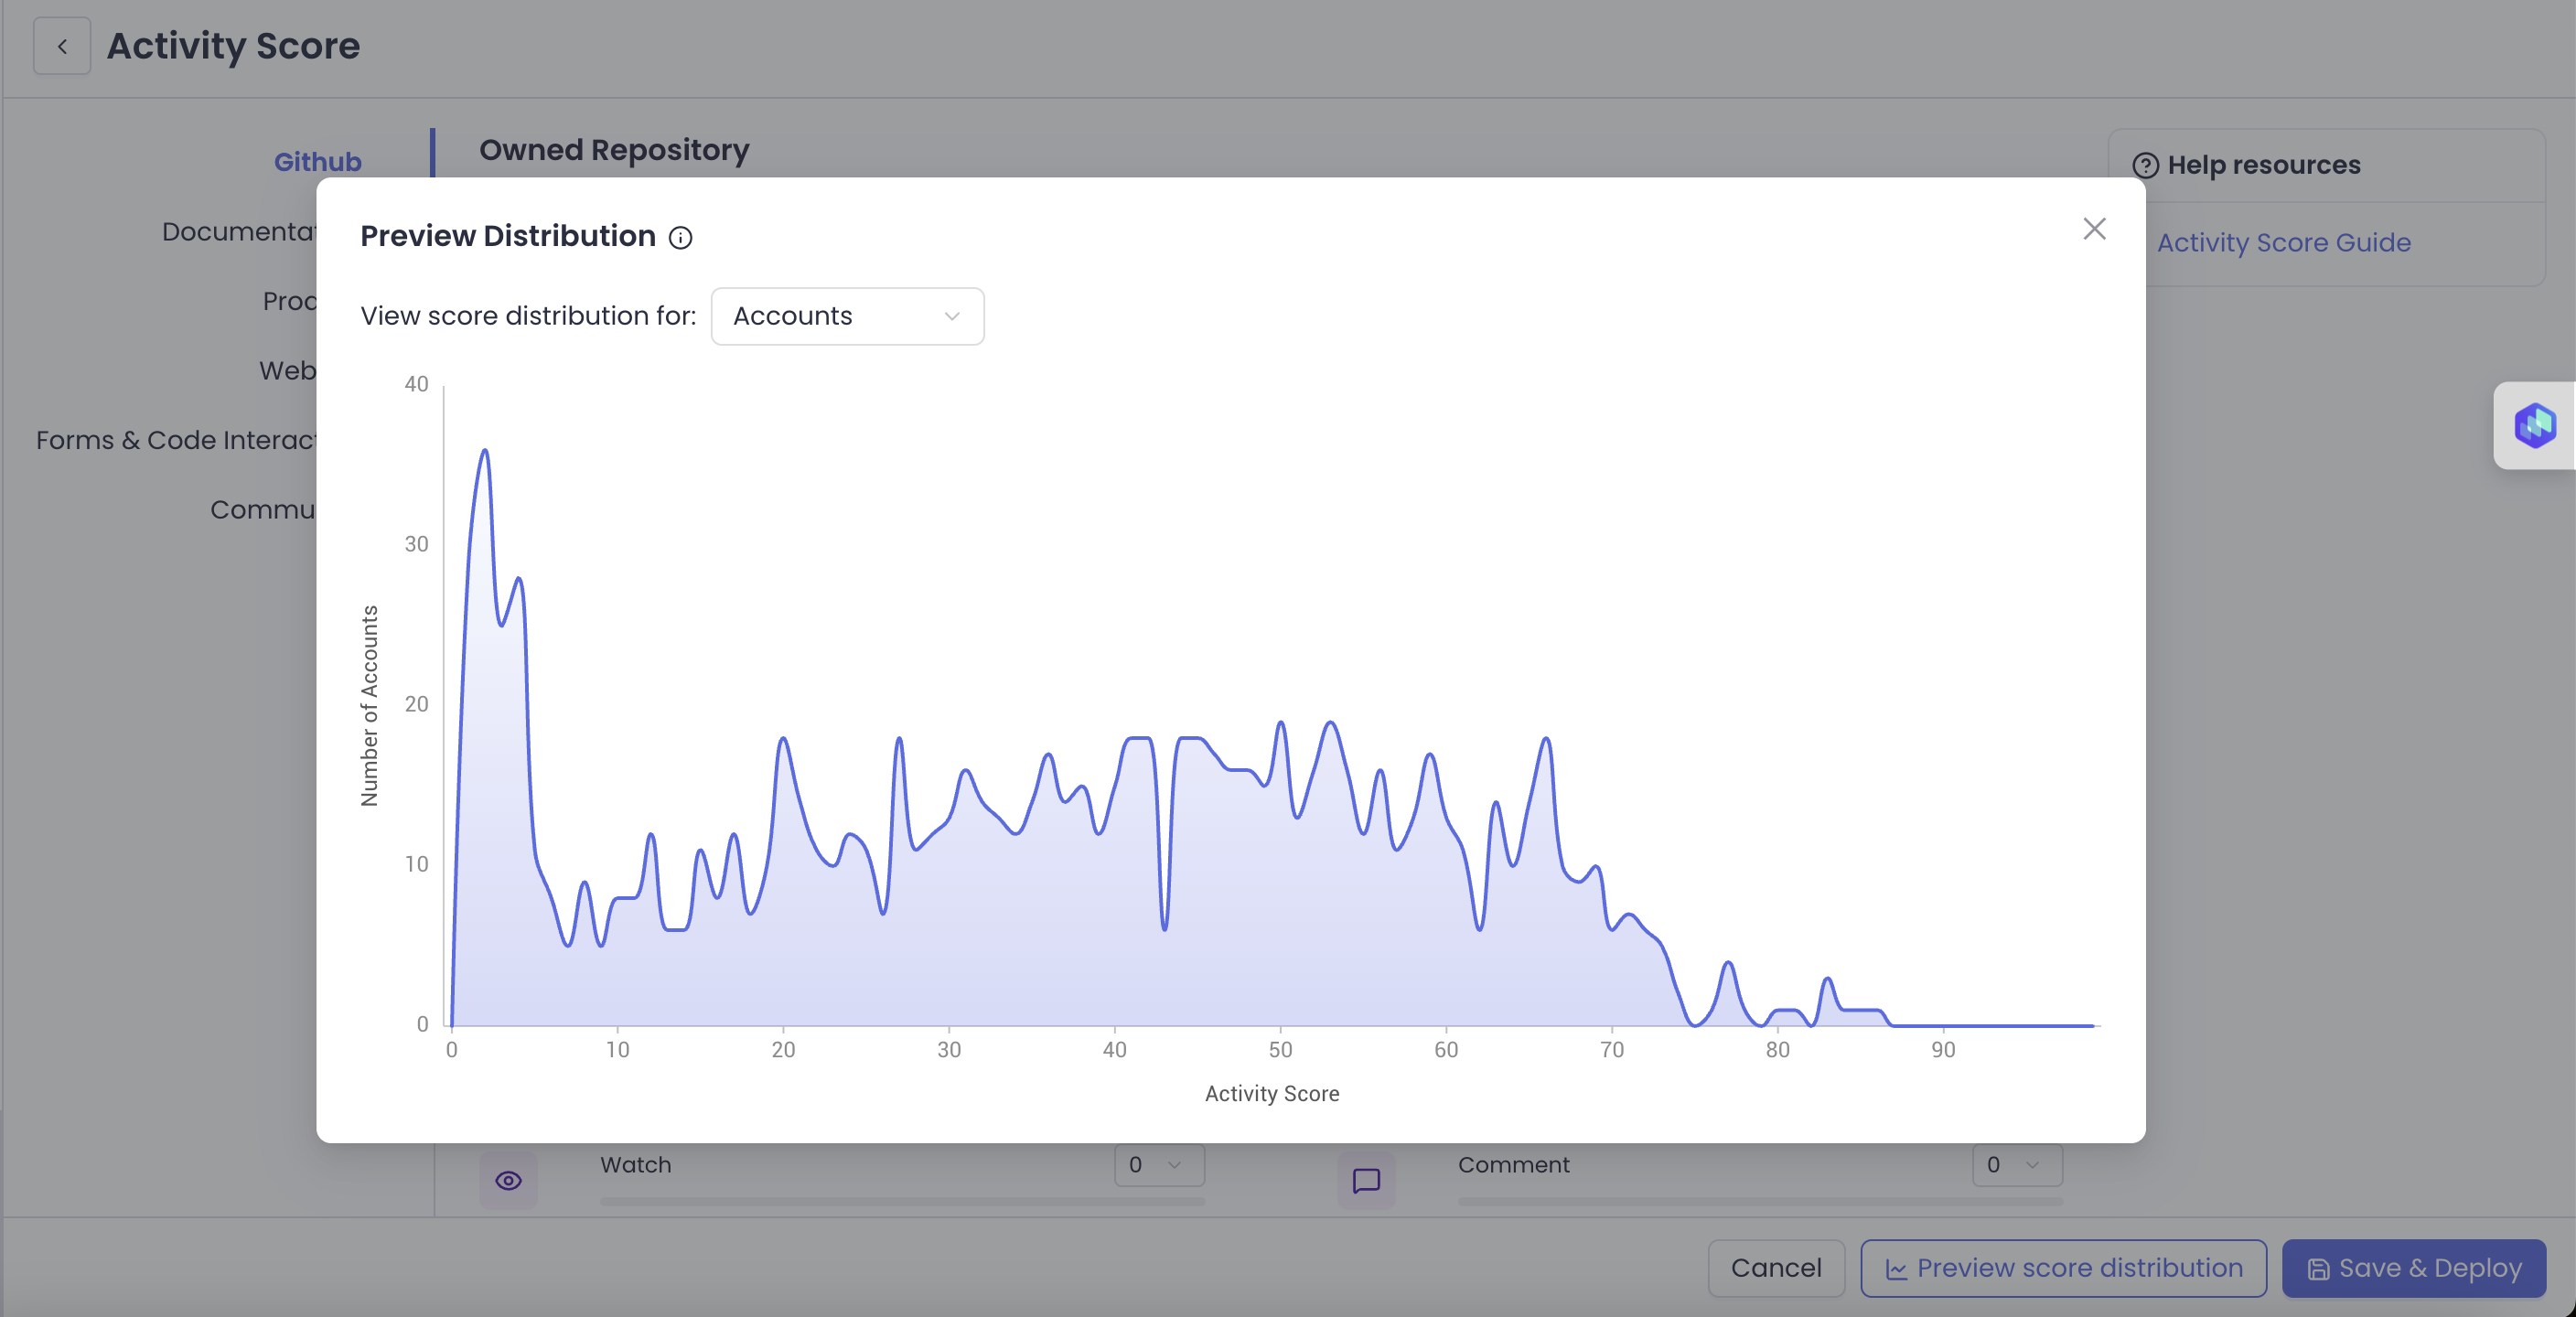Switch to the Documentation sidebar section
The height and width of the screenshot is (1317, 2576).
[240, 232]
